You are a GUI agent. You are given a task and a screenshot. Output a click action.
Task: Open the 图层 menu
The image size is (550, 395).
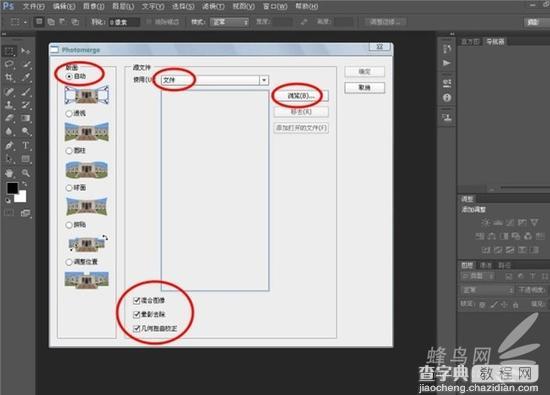click(123, 6)
